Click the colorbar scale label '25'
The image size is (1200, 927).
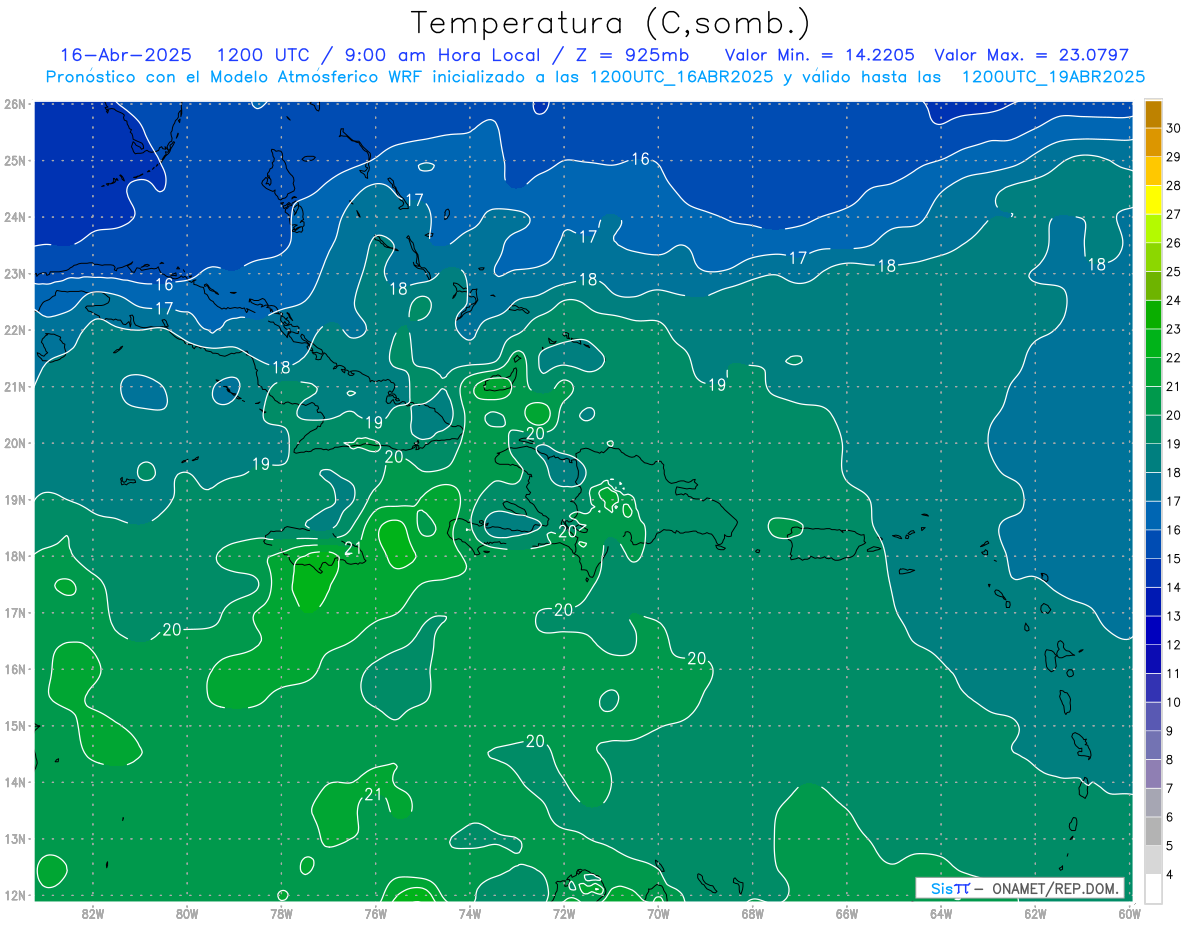pos(1173,272)
